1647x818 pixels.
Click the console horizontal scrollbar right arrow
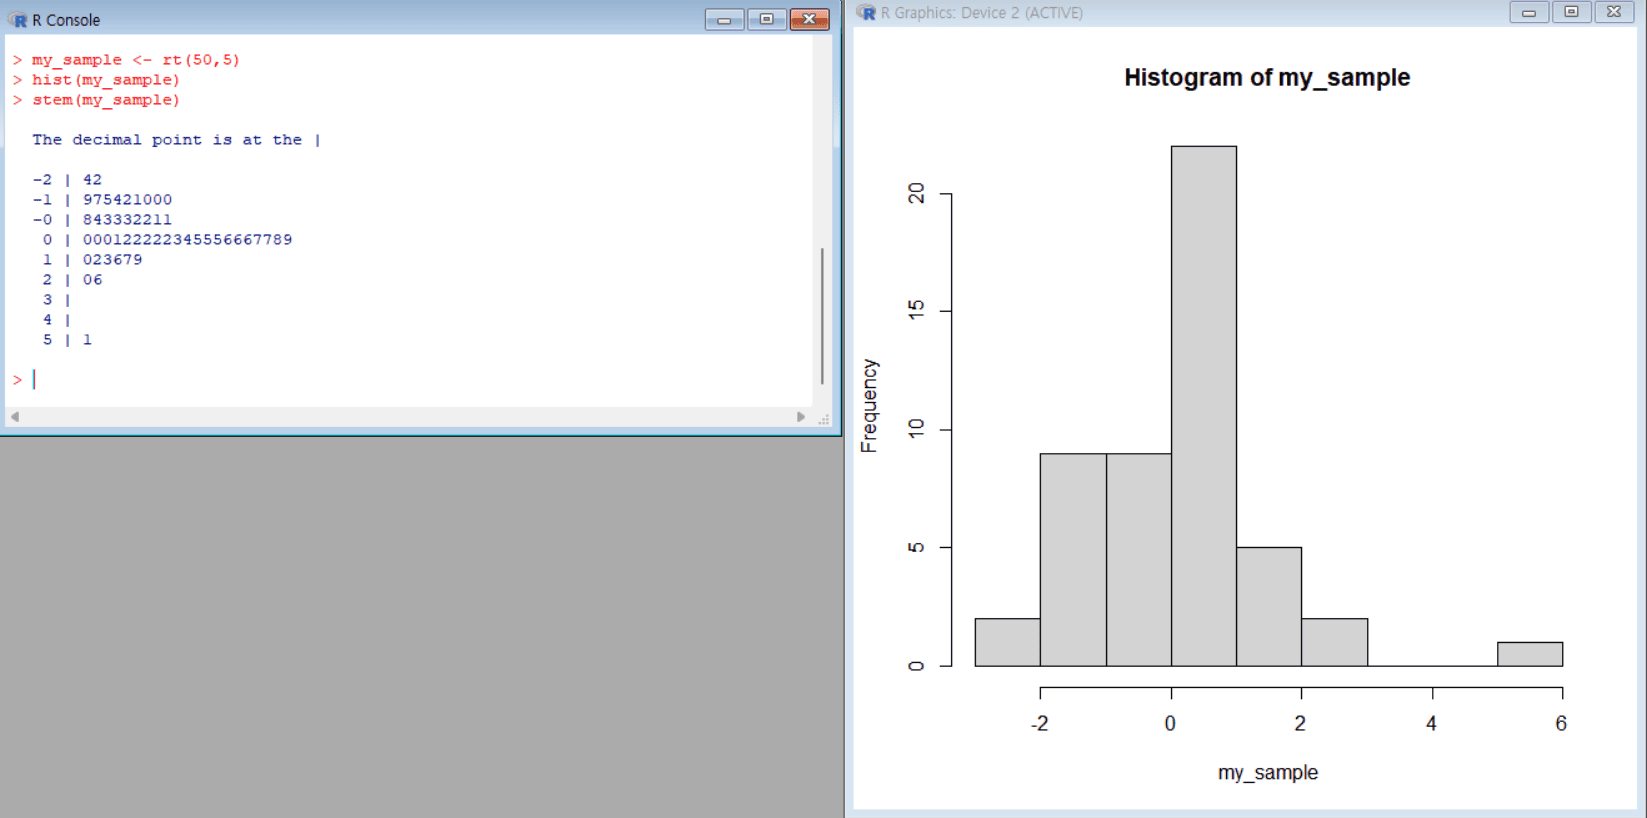pyautogui.click(x=801, y=417)
